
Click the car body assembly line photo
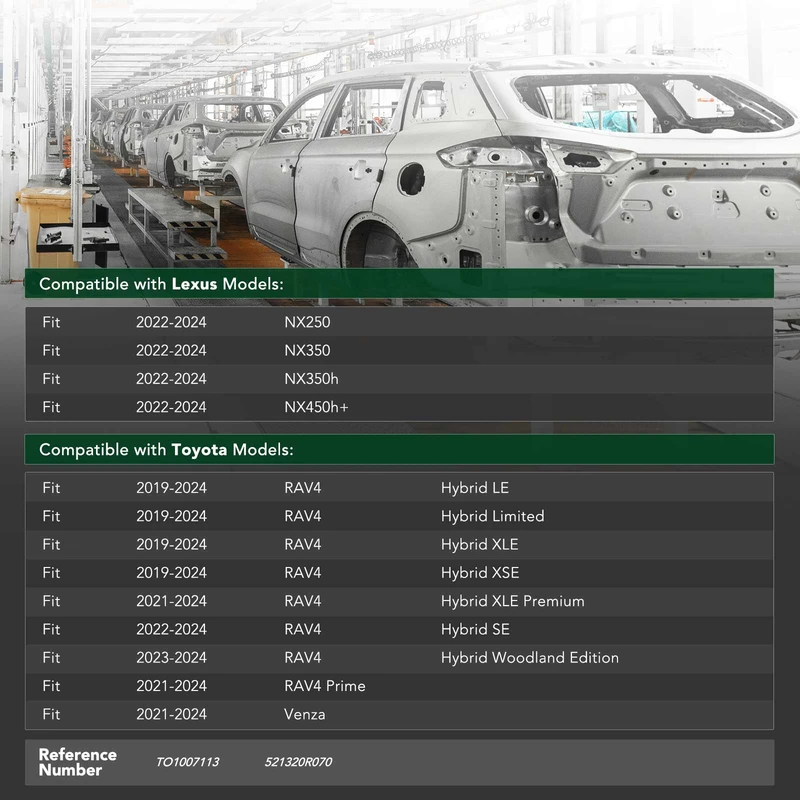click(x=400, y=134)
